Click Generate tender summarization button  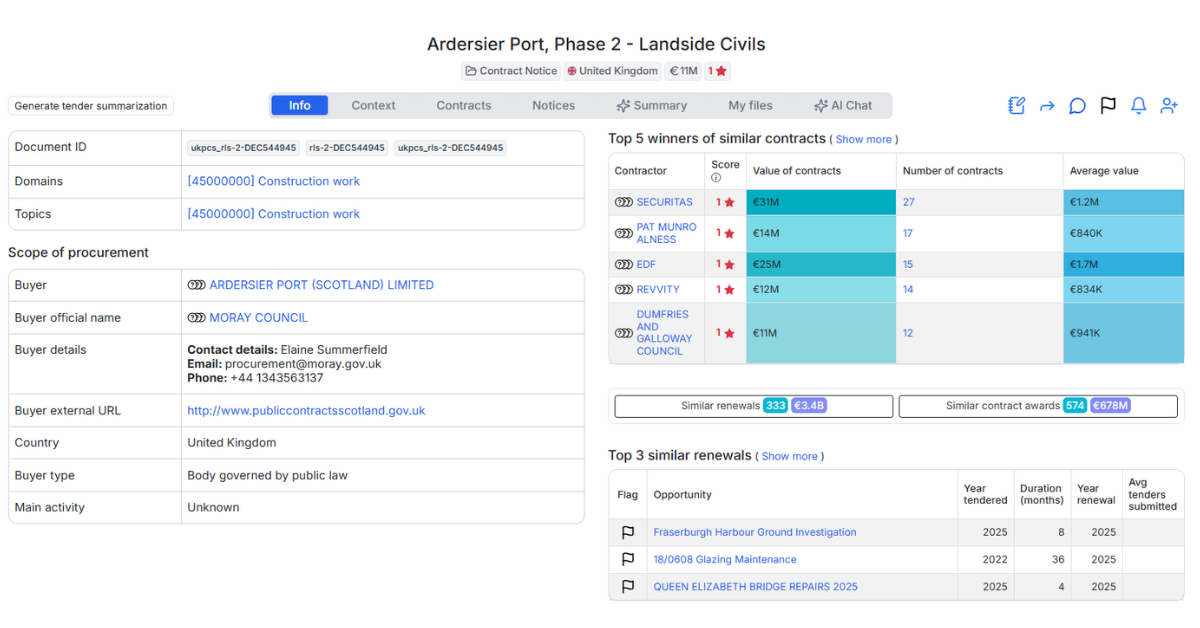pyautogui.click(x=91, y=106)
